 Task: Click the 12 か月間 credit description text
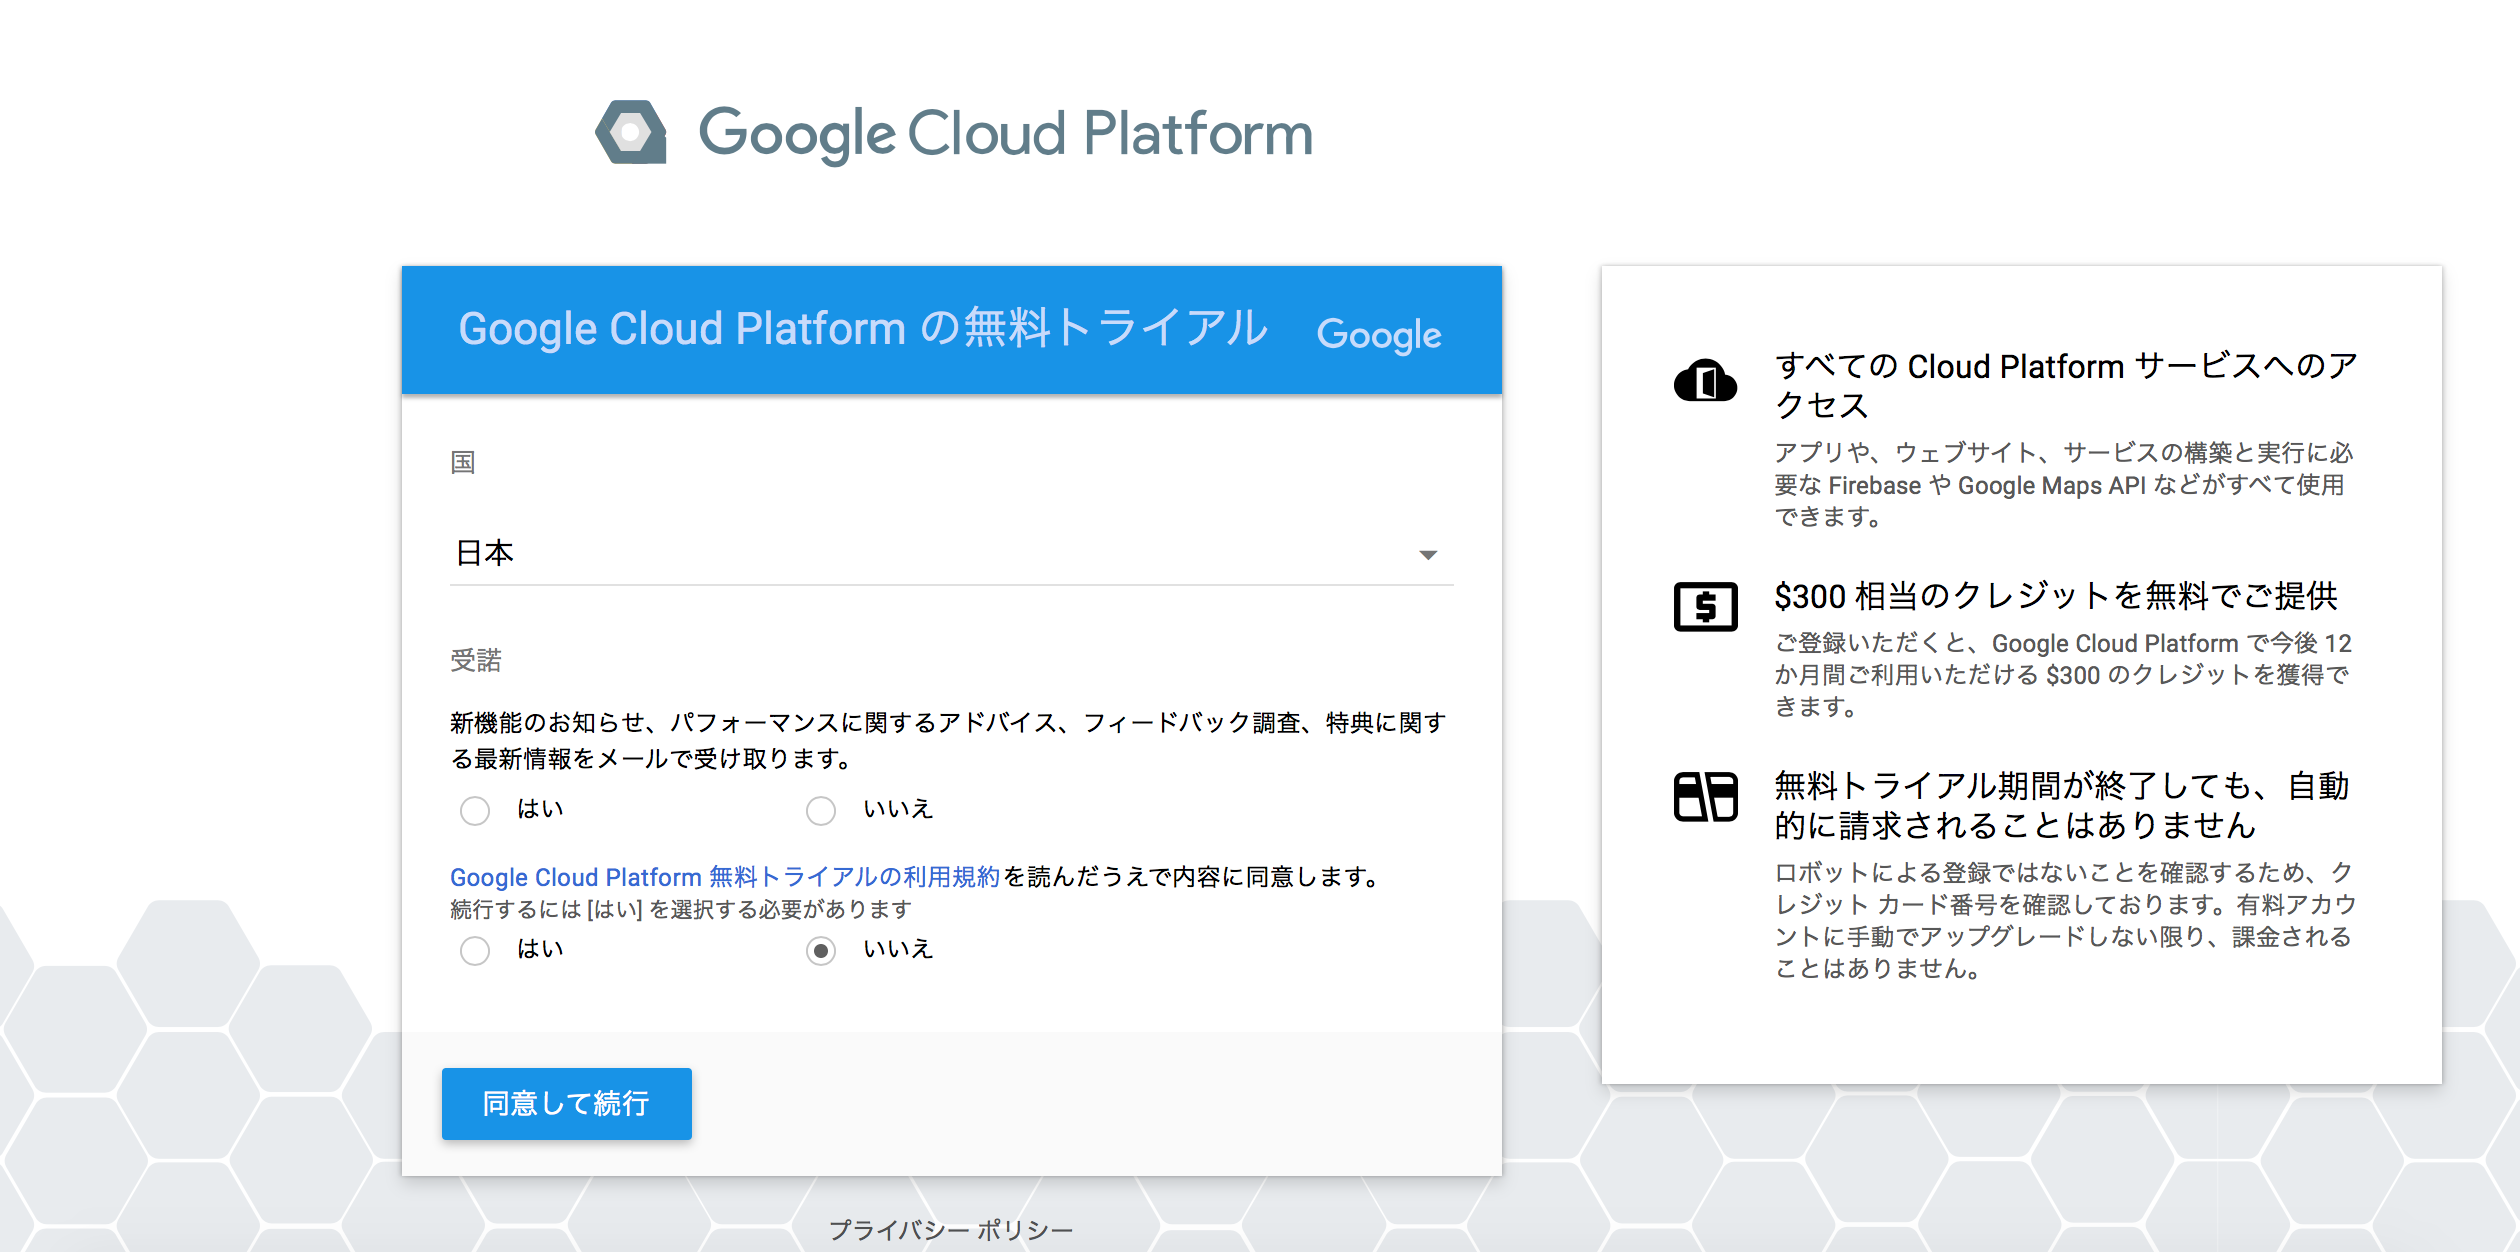coord(2063,675)
